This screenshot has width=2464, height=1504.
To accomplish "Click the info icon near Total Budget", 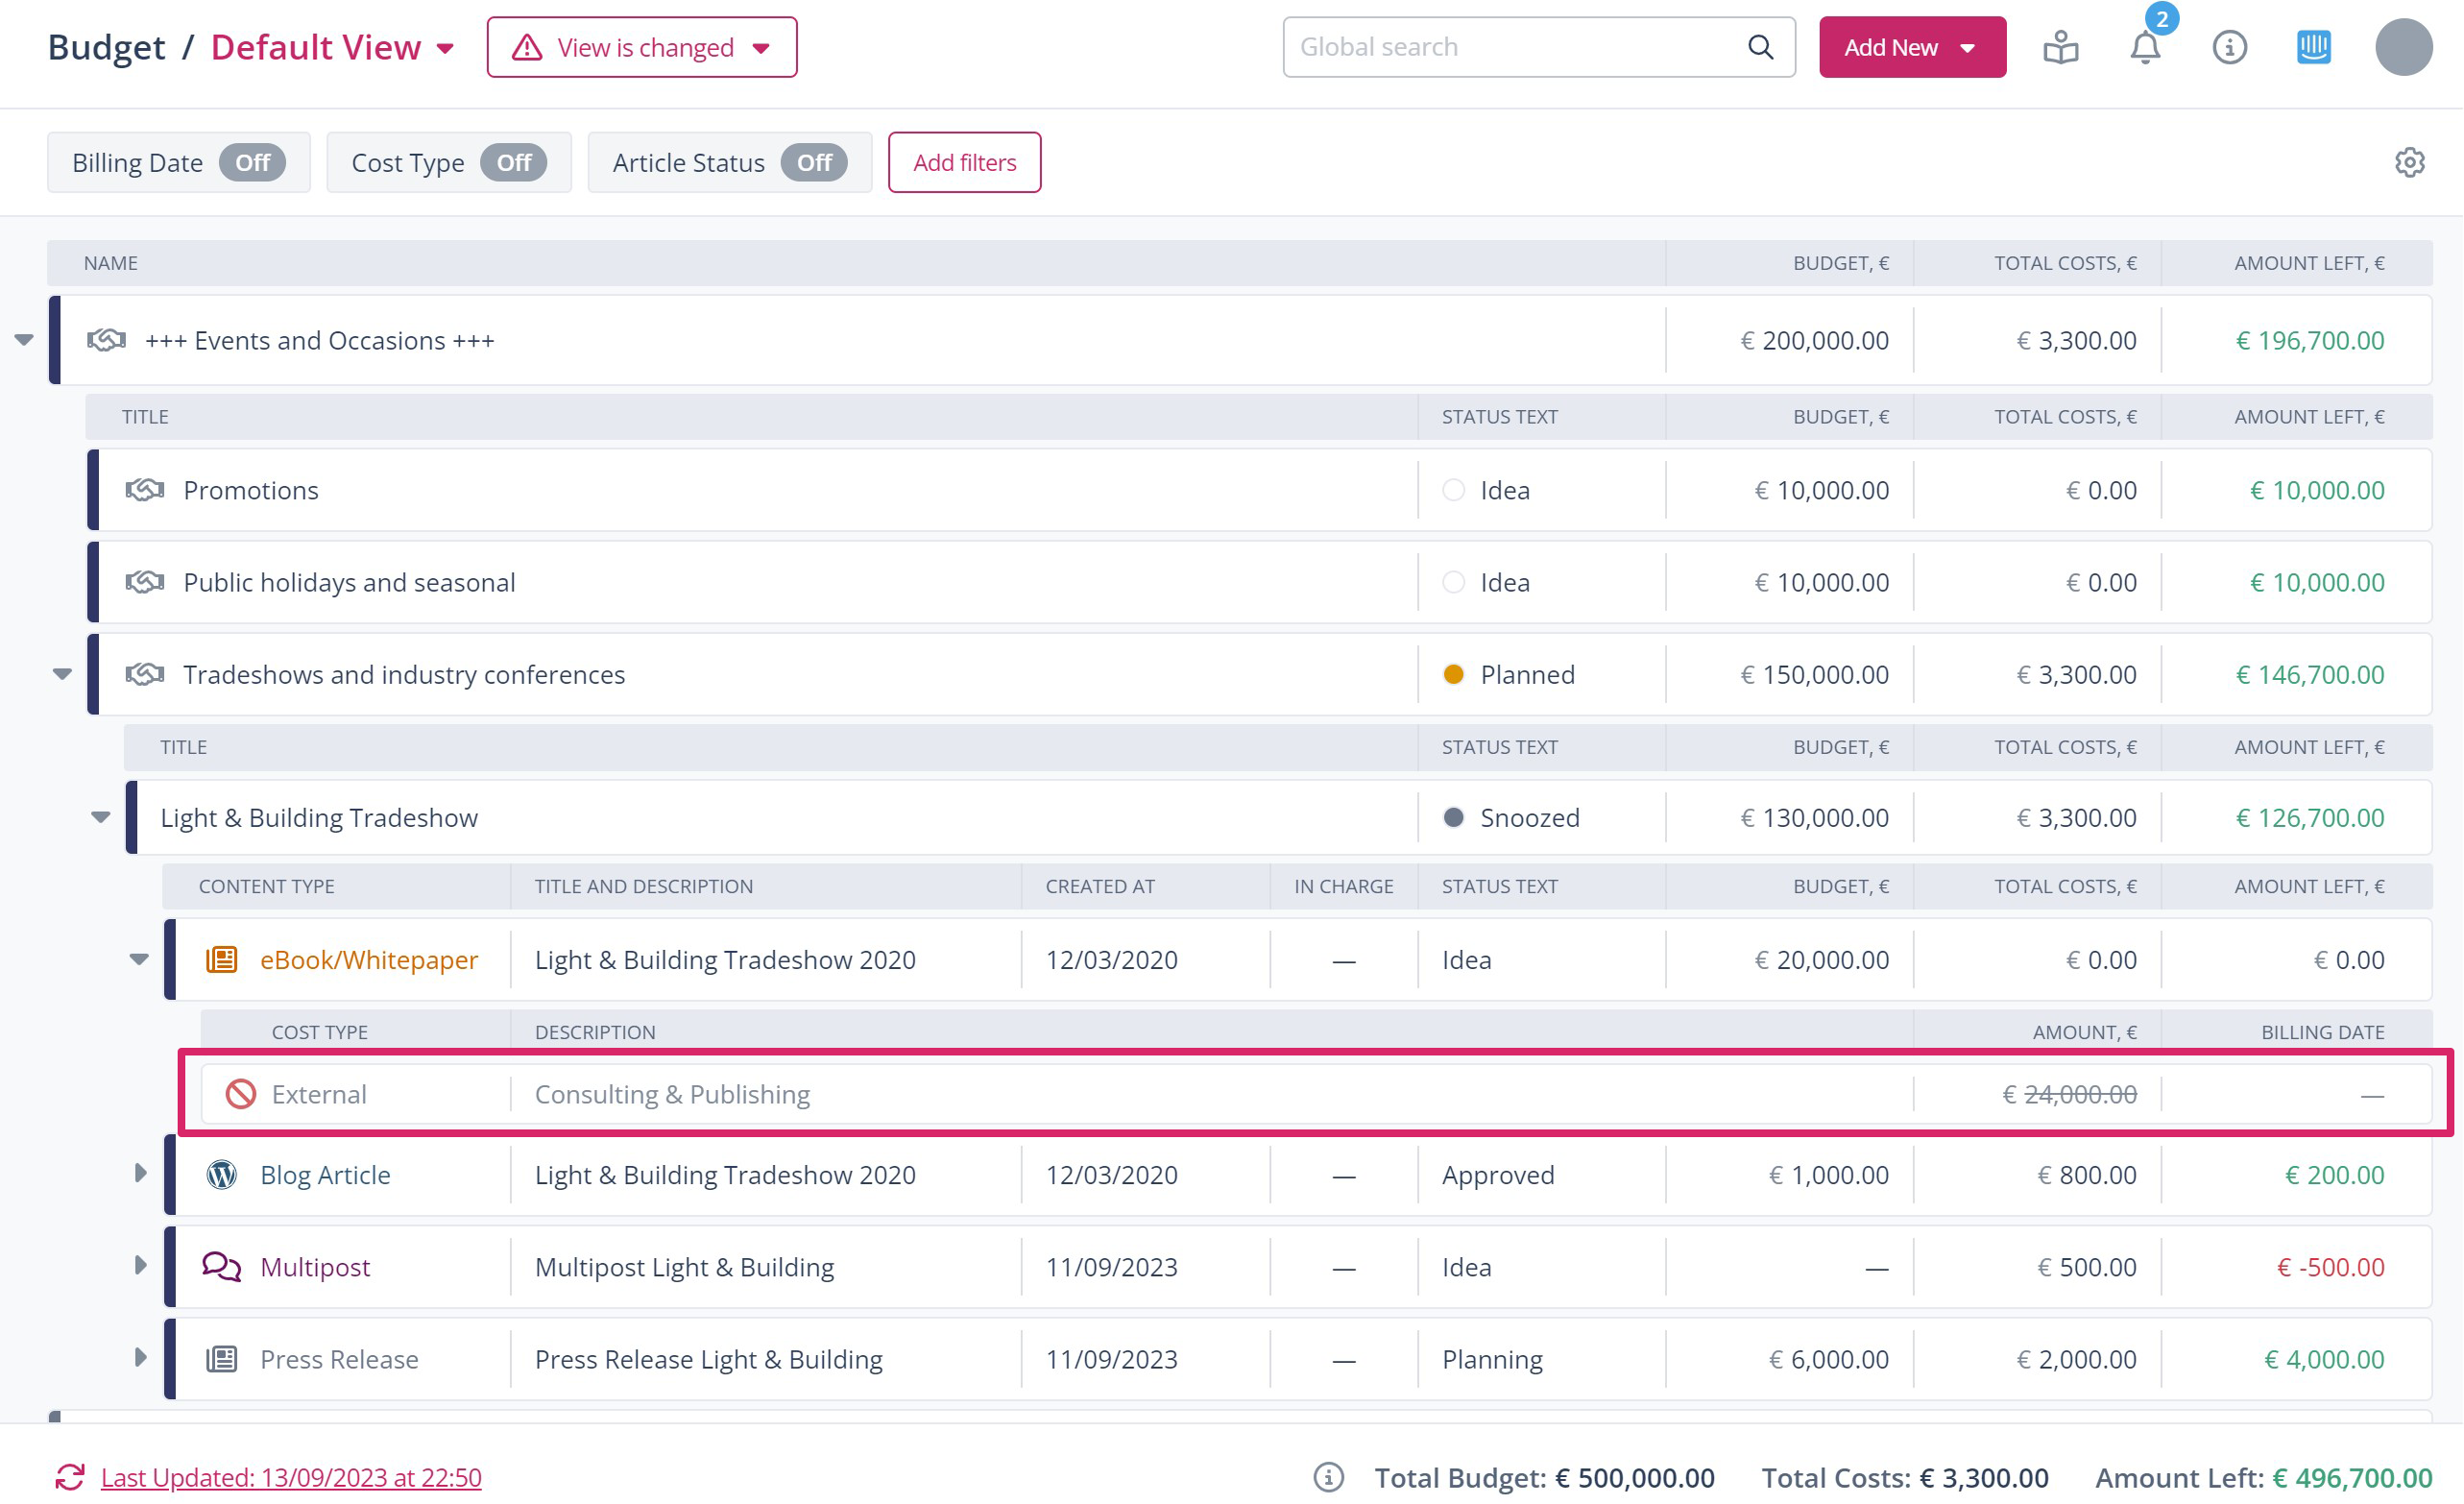I will point(1328,1477).
